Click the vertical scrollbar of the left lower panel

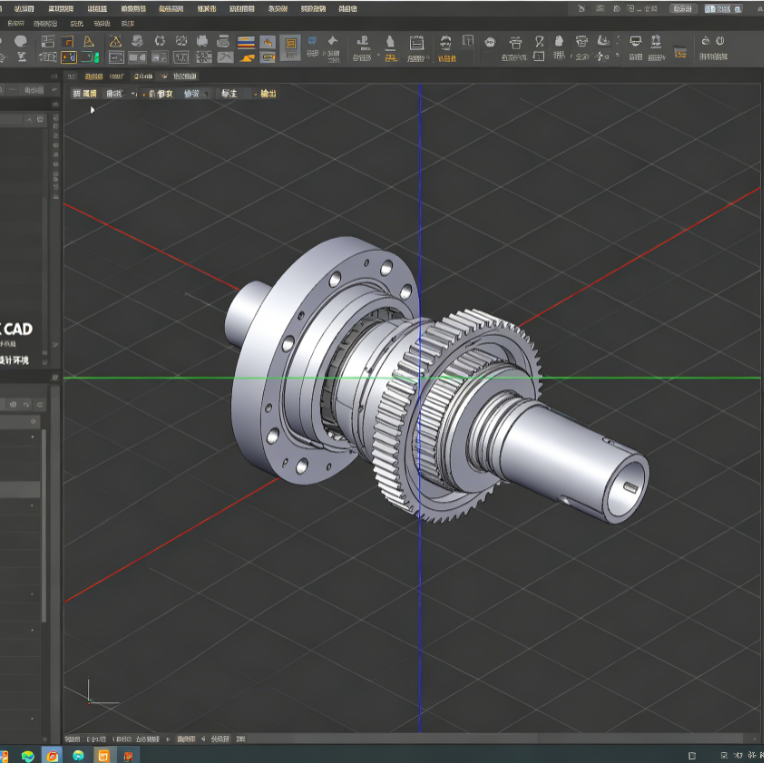point(44,526)
